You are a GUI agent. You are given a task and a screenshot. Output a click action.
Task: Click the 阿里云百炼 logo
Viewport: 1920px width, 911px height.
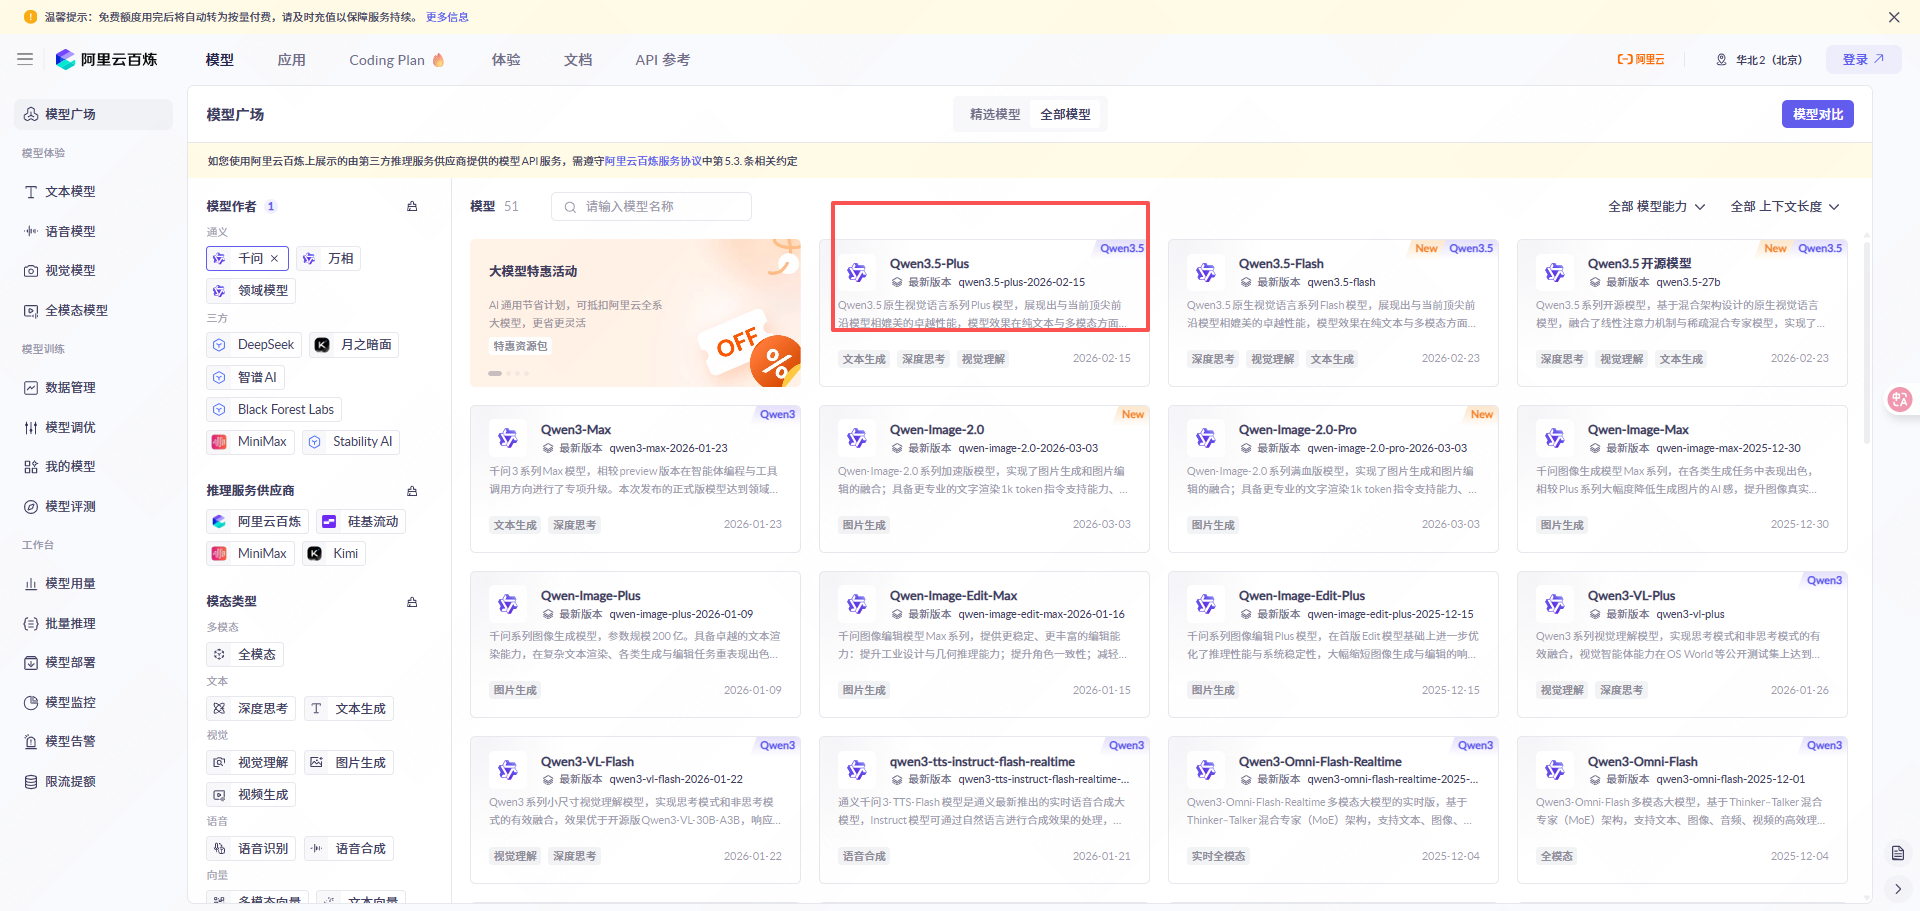pyautogui.click(x=107, y=60)
